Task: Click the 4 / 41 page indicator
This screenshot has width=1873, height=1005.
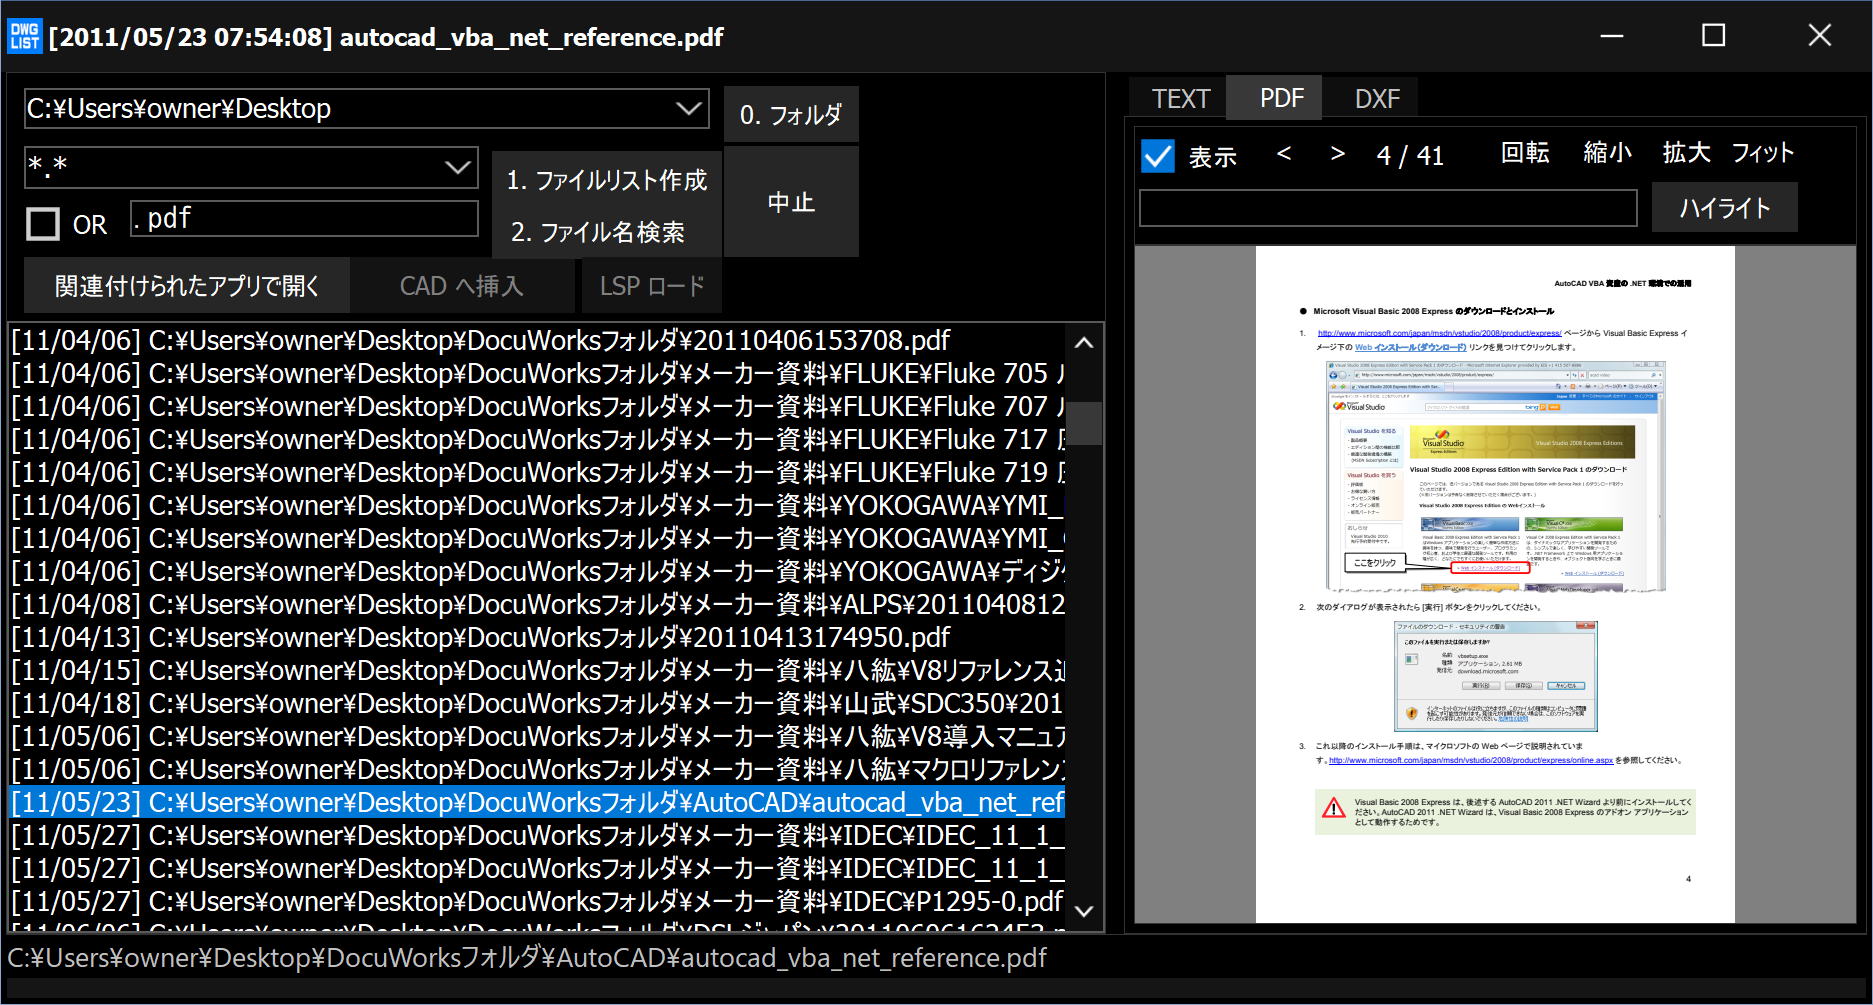Action: click(x=1410, y=155)
